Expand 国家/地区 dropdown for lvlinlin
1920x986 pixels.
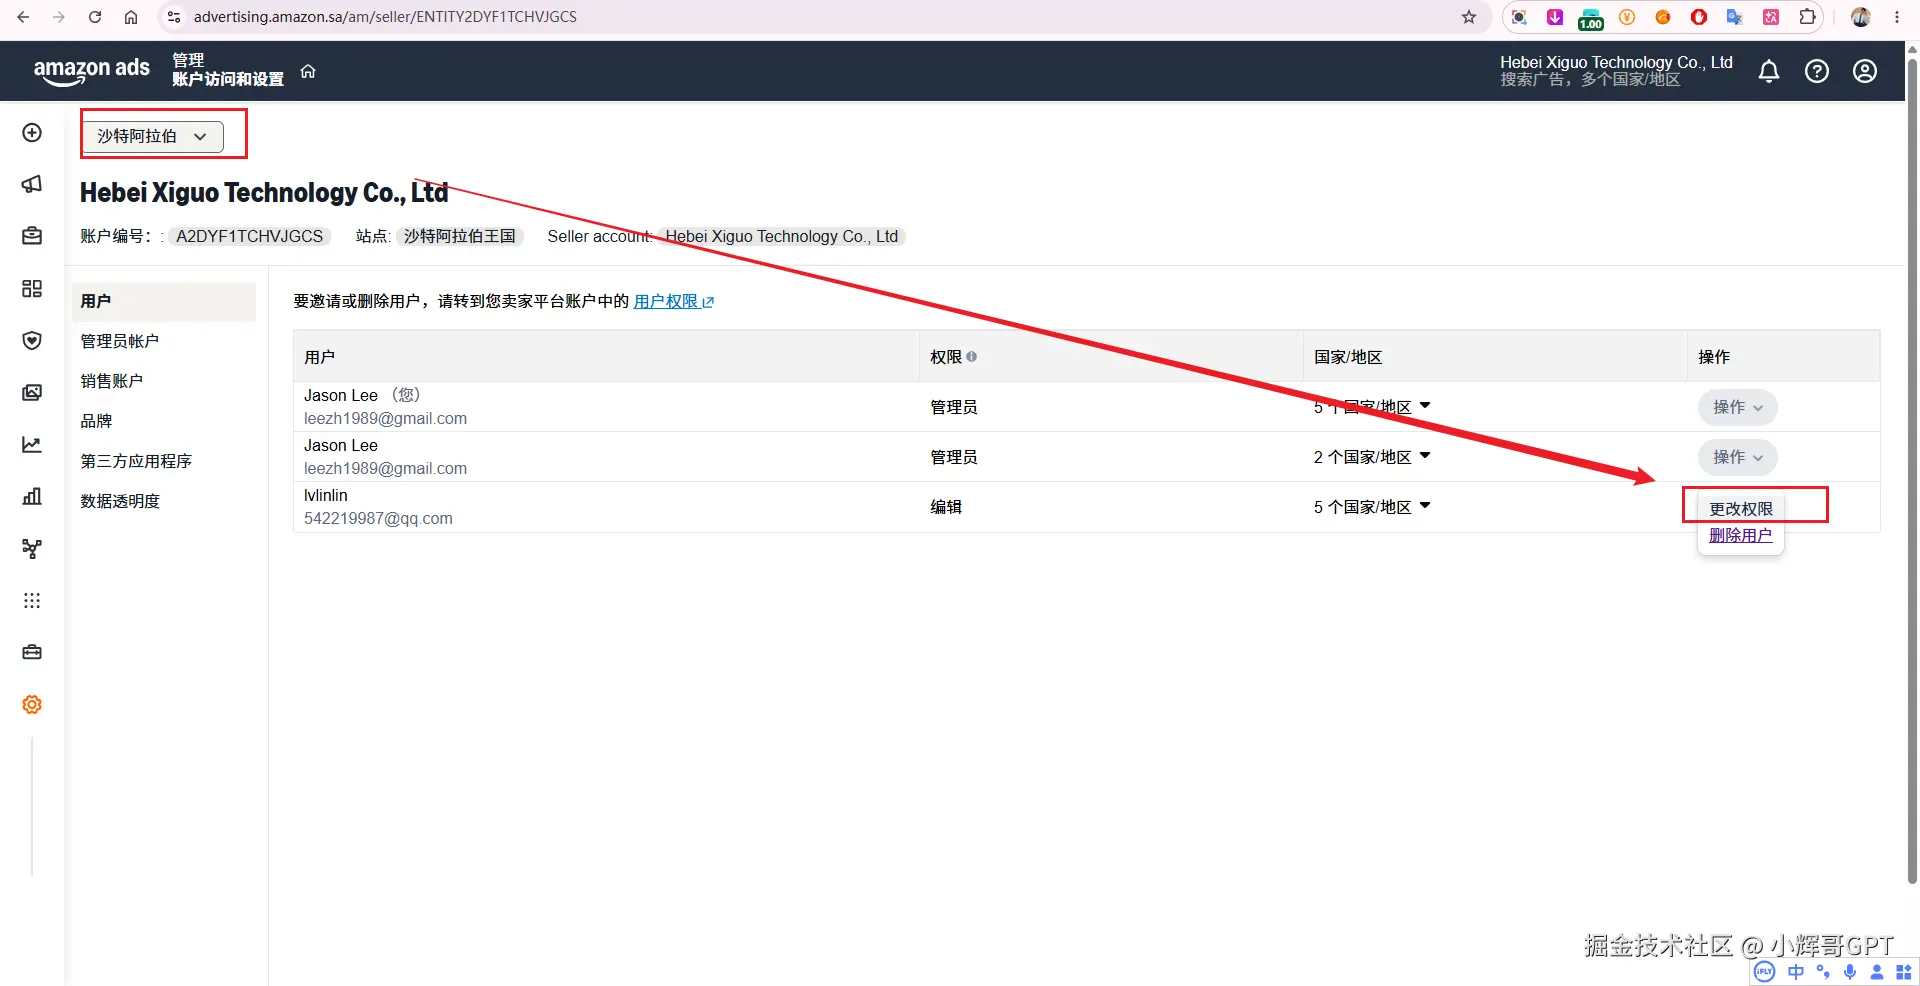point(1372,507)
